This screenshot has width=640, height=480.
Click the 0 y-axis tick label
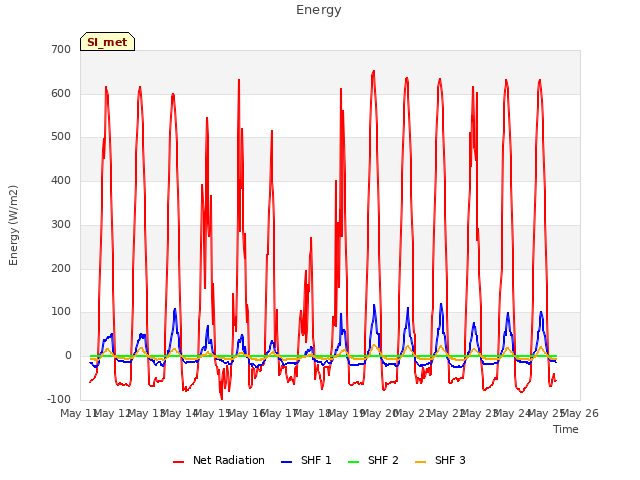[68, 356]
